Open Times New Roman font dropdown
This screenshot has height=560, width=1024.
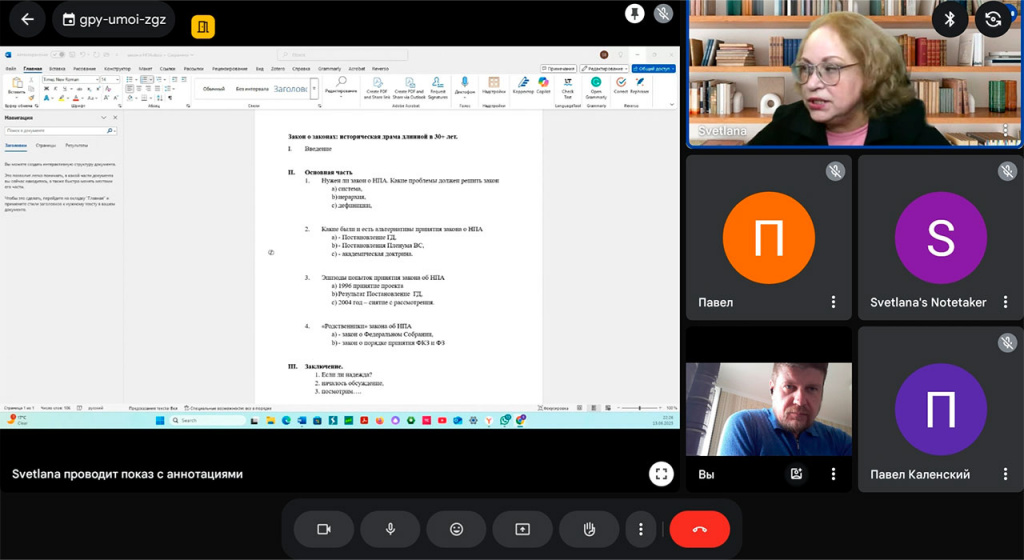point(97,80)
